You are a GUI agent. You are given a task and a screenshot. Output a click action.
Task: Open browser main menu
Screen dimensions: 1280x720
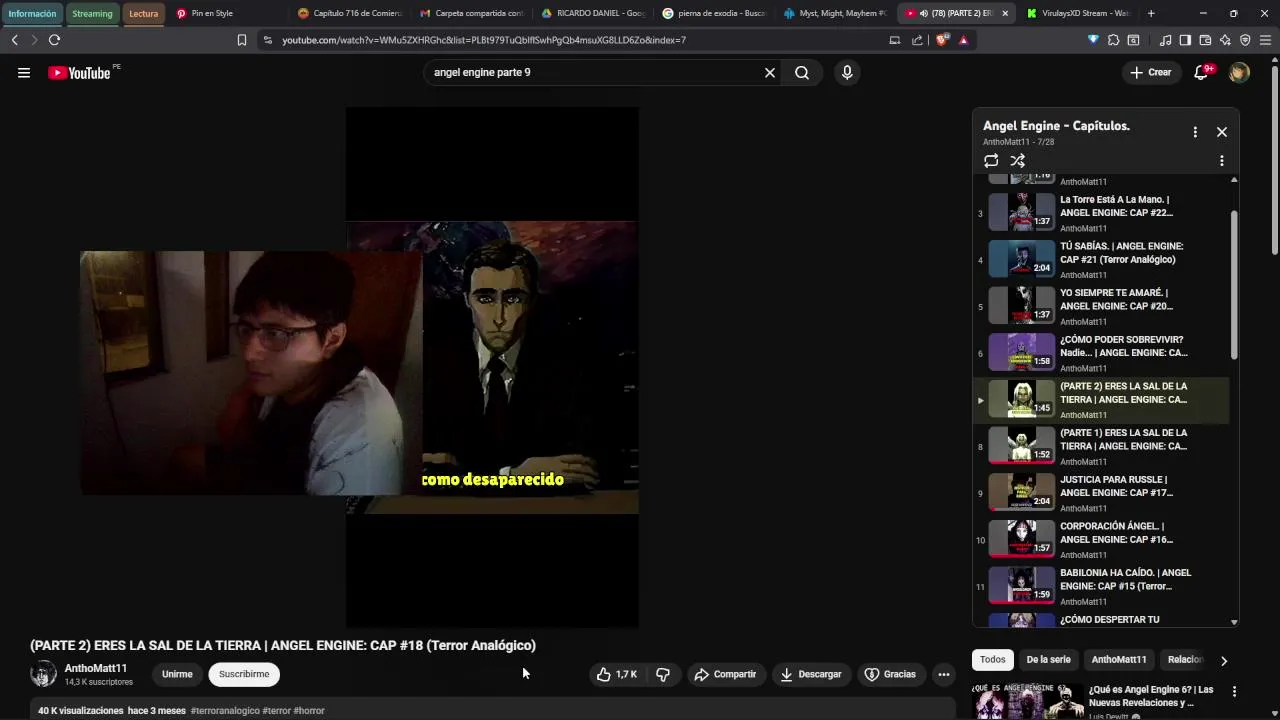1266,40
